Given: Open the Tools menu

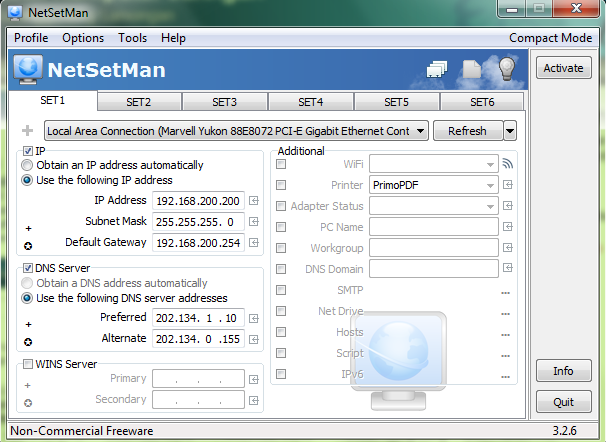Looking at the screenshot, I should tap(133, 38).
